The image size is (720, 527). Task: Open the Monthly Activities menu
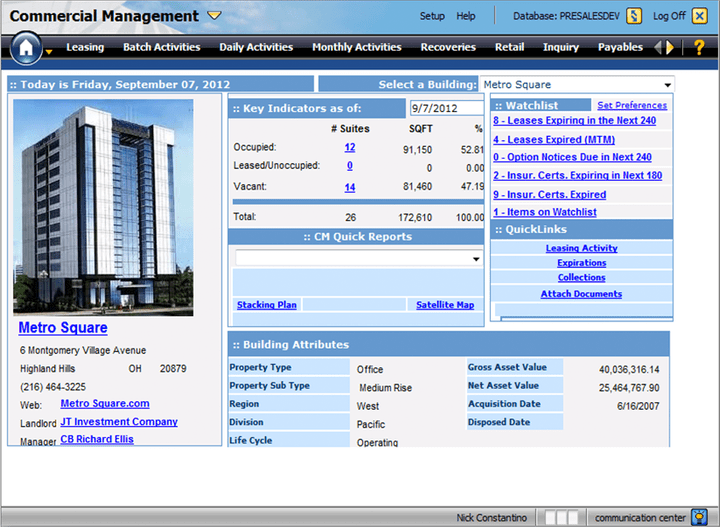356,47
